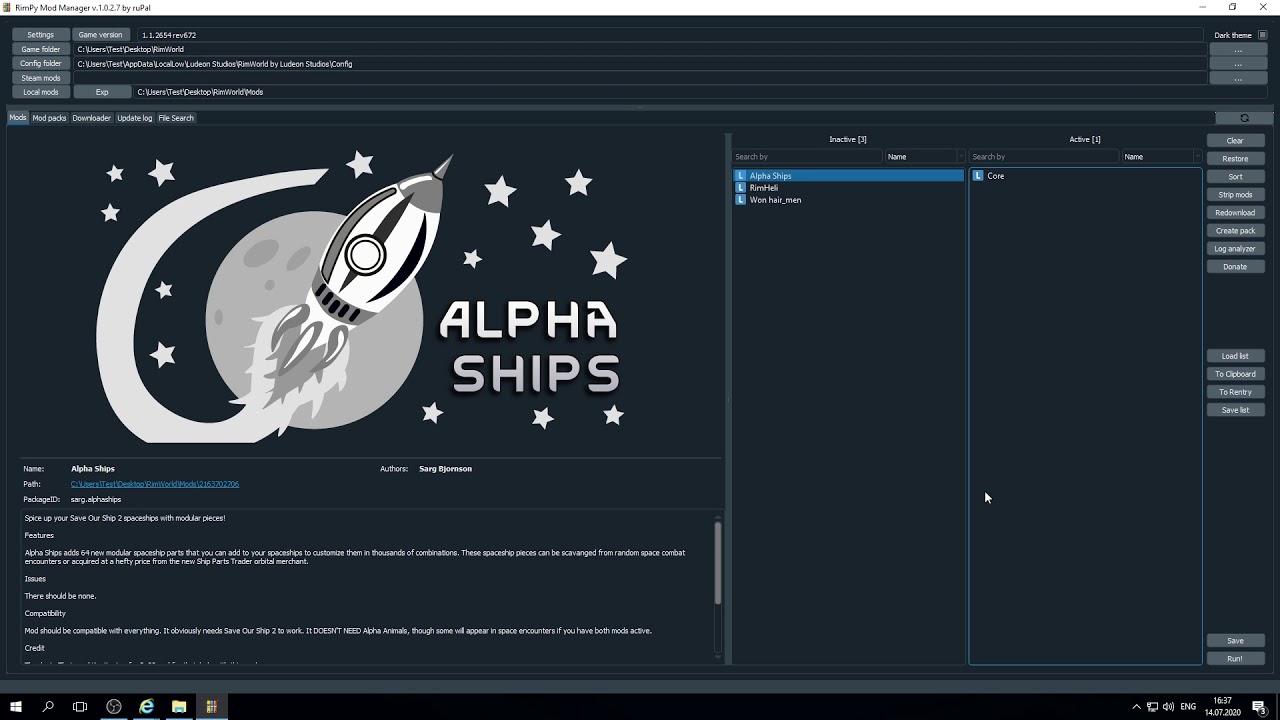
Task: Switch to the Mod packs tab
Action: tap(49, 118)
